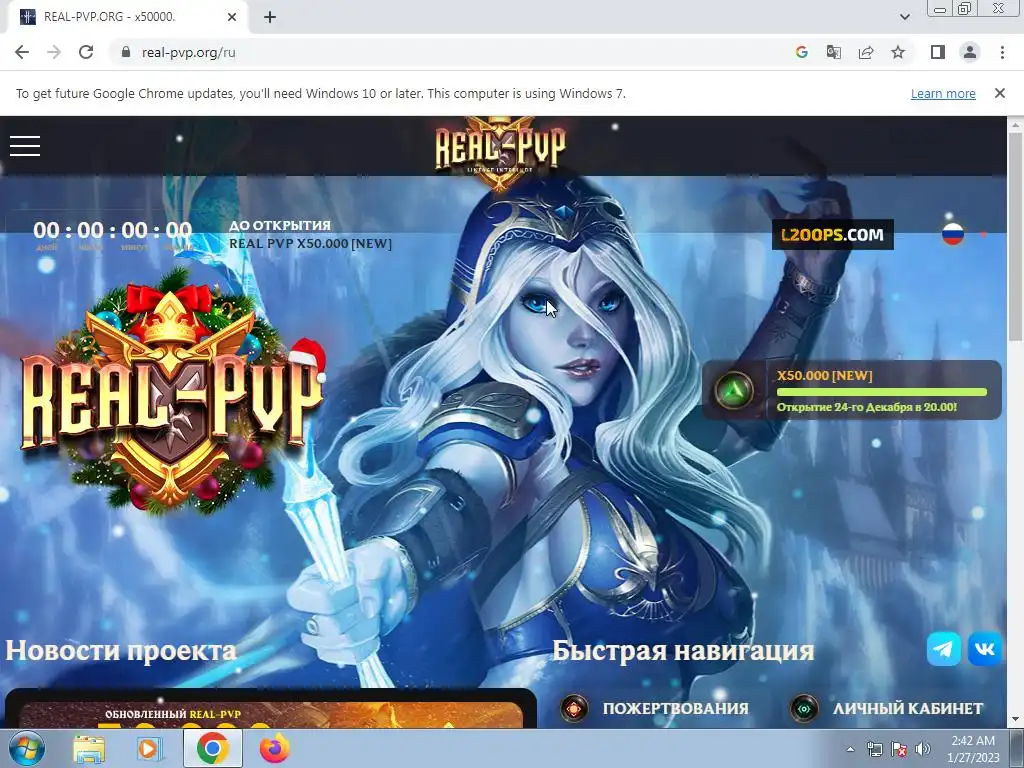The width and height of the screenshot is (1024, 768).
Task: Expand the Russian flag language selector
Action: click(953, 234)
